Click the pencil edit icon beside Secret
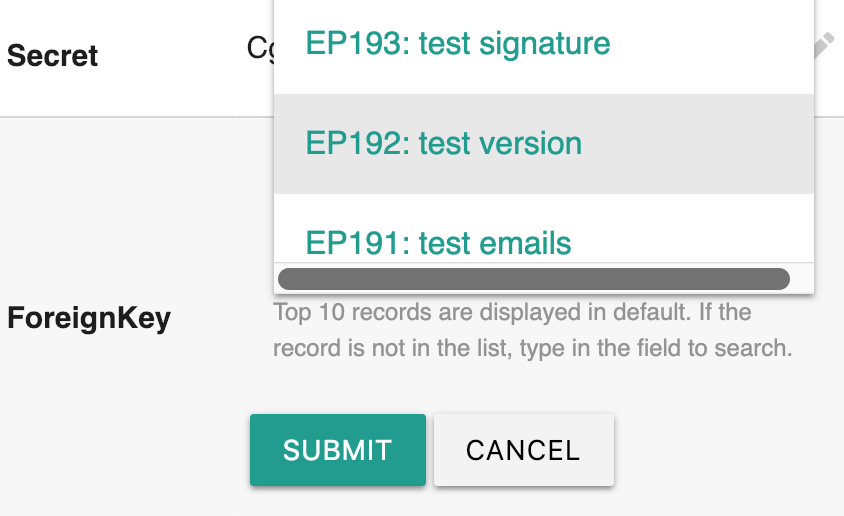 (x=823, y=45)
